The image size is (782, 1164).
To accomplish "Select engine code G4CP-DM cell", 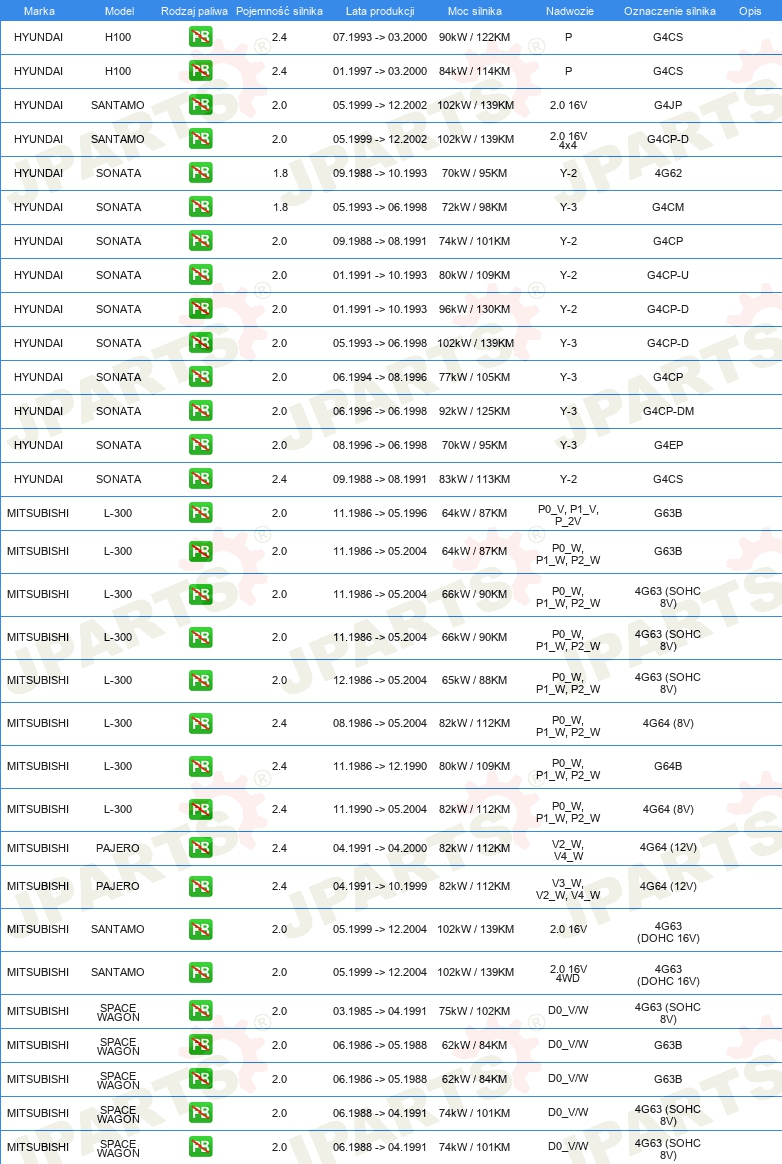I will click(668, 411).
